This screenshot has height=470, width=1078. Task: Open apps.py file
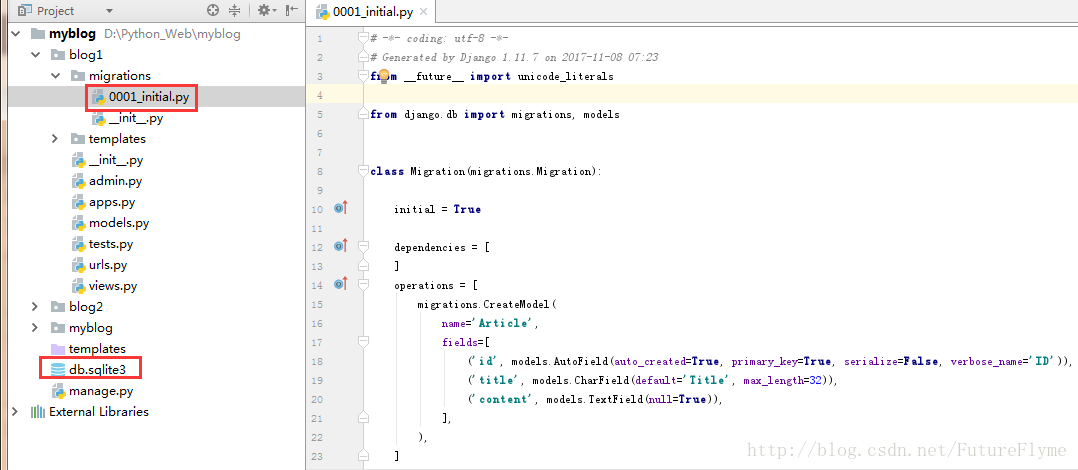[x=112, y=202]
